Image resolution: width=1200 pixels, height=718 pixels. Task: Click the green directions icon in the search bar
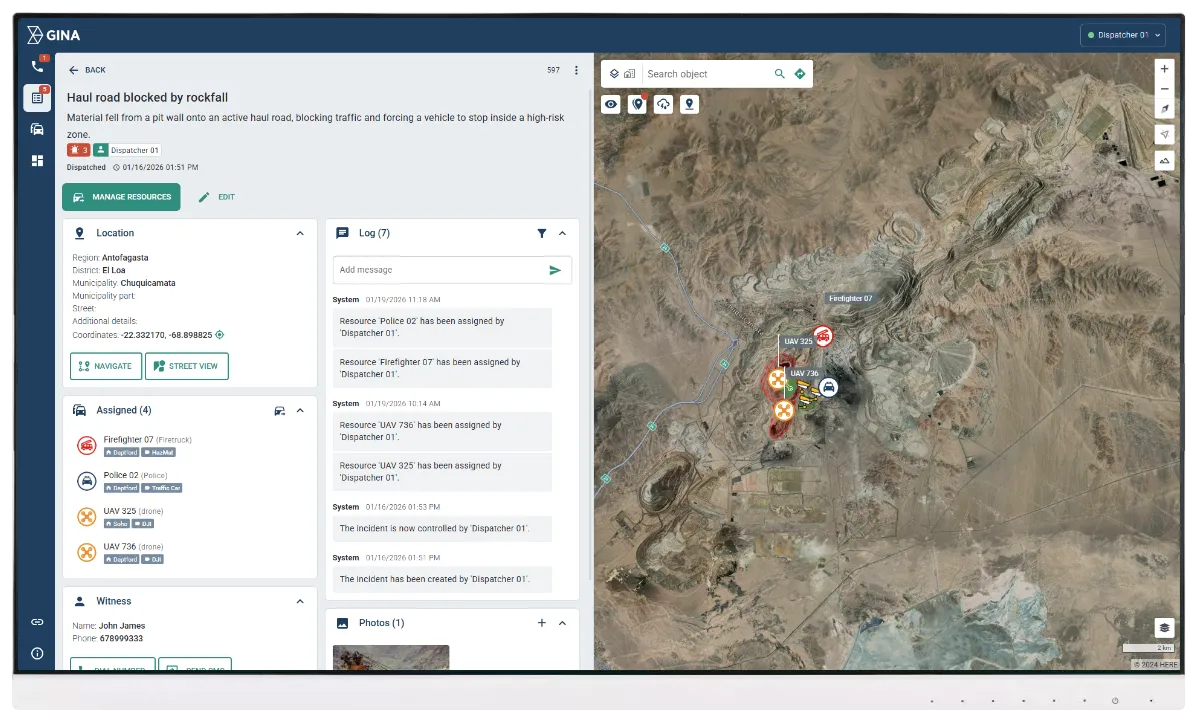tap(798, 73)
